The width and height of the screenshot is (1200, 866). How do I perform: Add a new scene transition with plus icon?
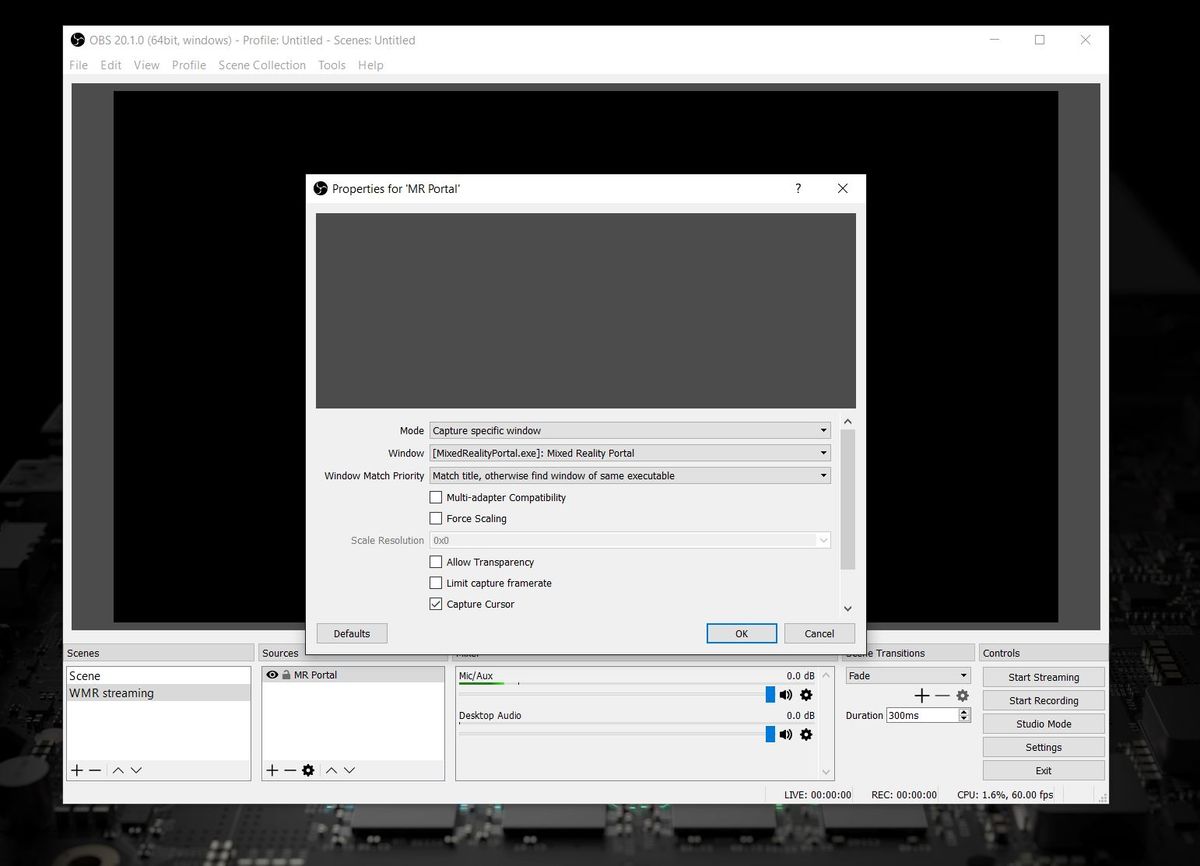coord(921,695)
